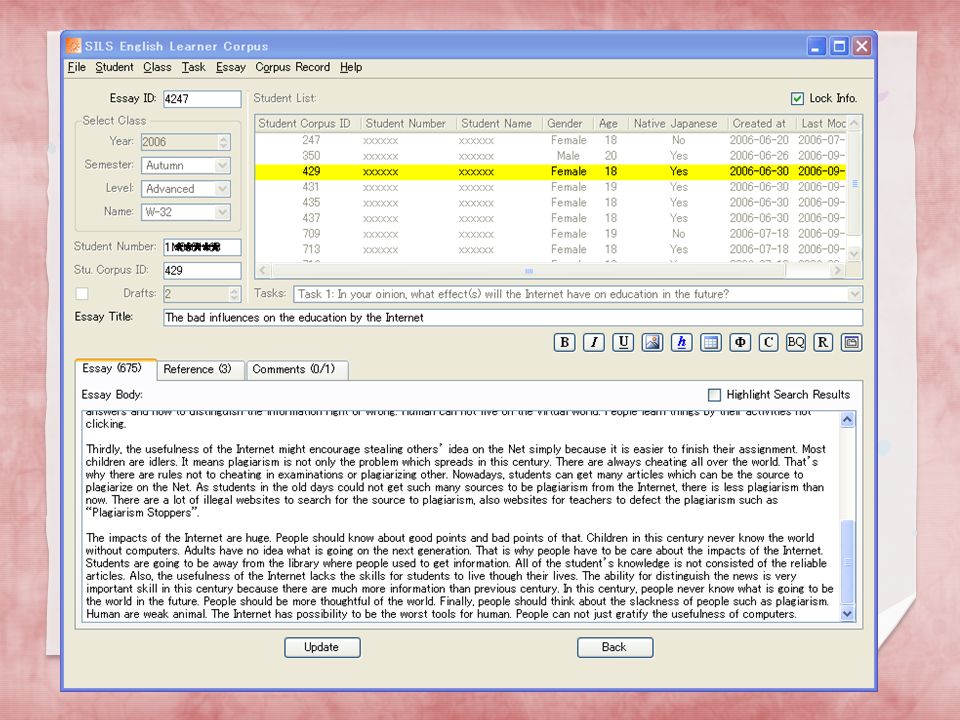The width and height of the screenshot is (960, 720).
Task: Select student row with Corpus ID 350
Action: [552, 156]
